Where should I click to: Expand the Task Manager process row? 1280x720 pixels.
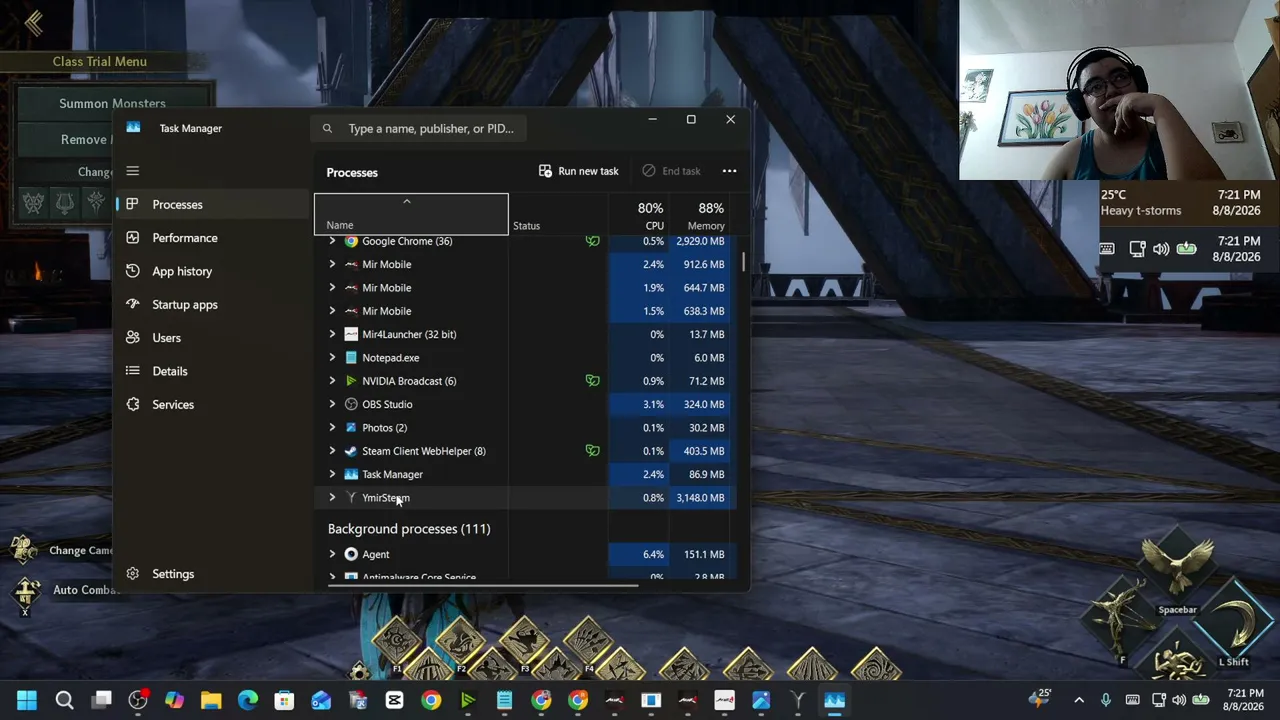(x=332, y=474)
